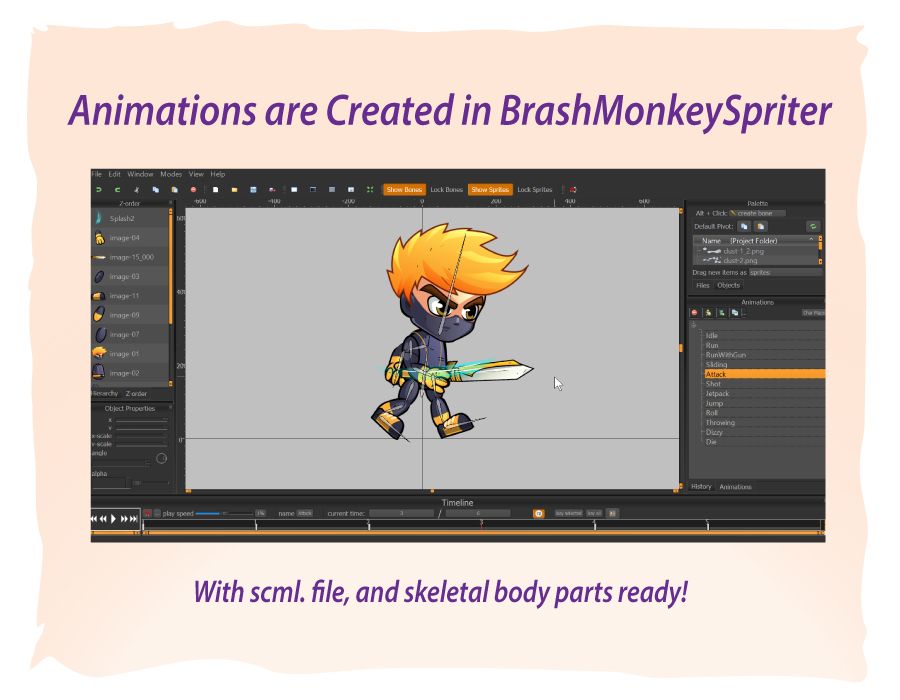Toggle Lock Bones
Screen dimensions: 900x700
(447, 189)
